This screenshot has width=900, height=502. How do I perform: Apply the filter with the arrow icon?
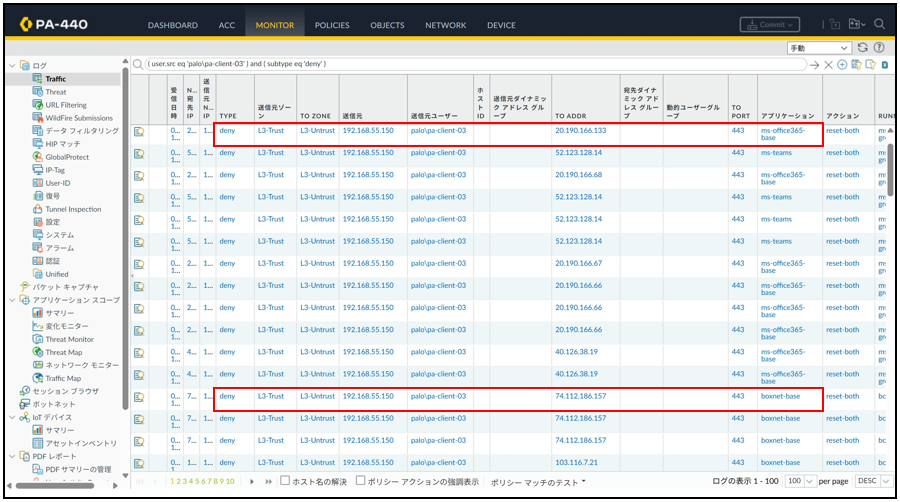814,65
